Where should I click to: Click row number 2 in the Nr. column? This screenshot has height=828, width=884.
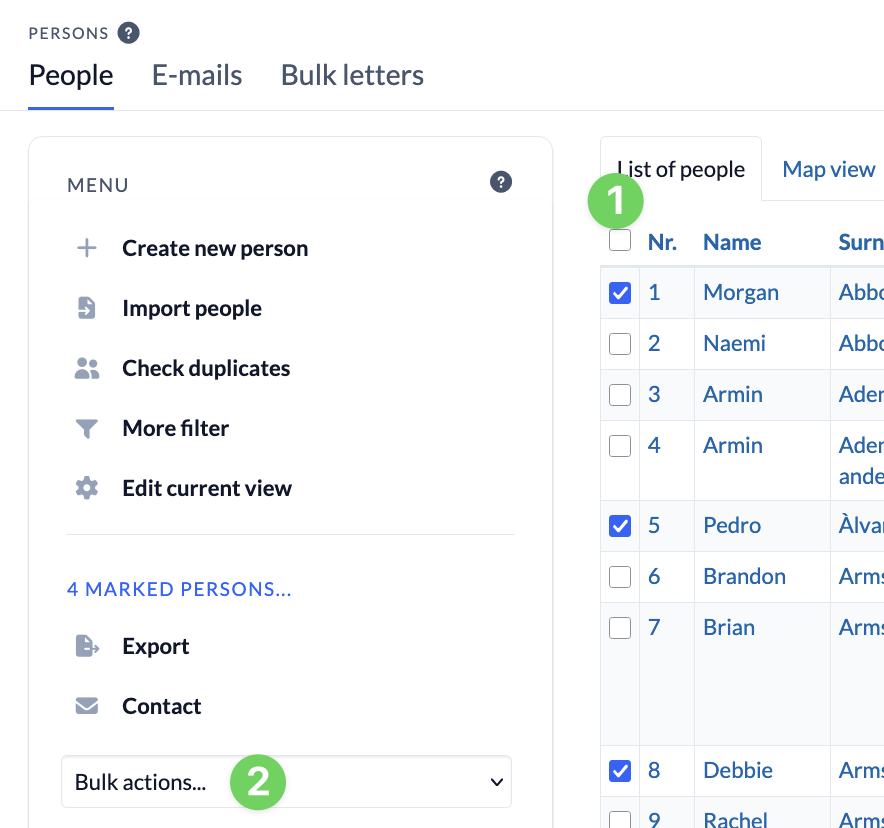(654, 343)
